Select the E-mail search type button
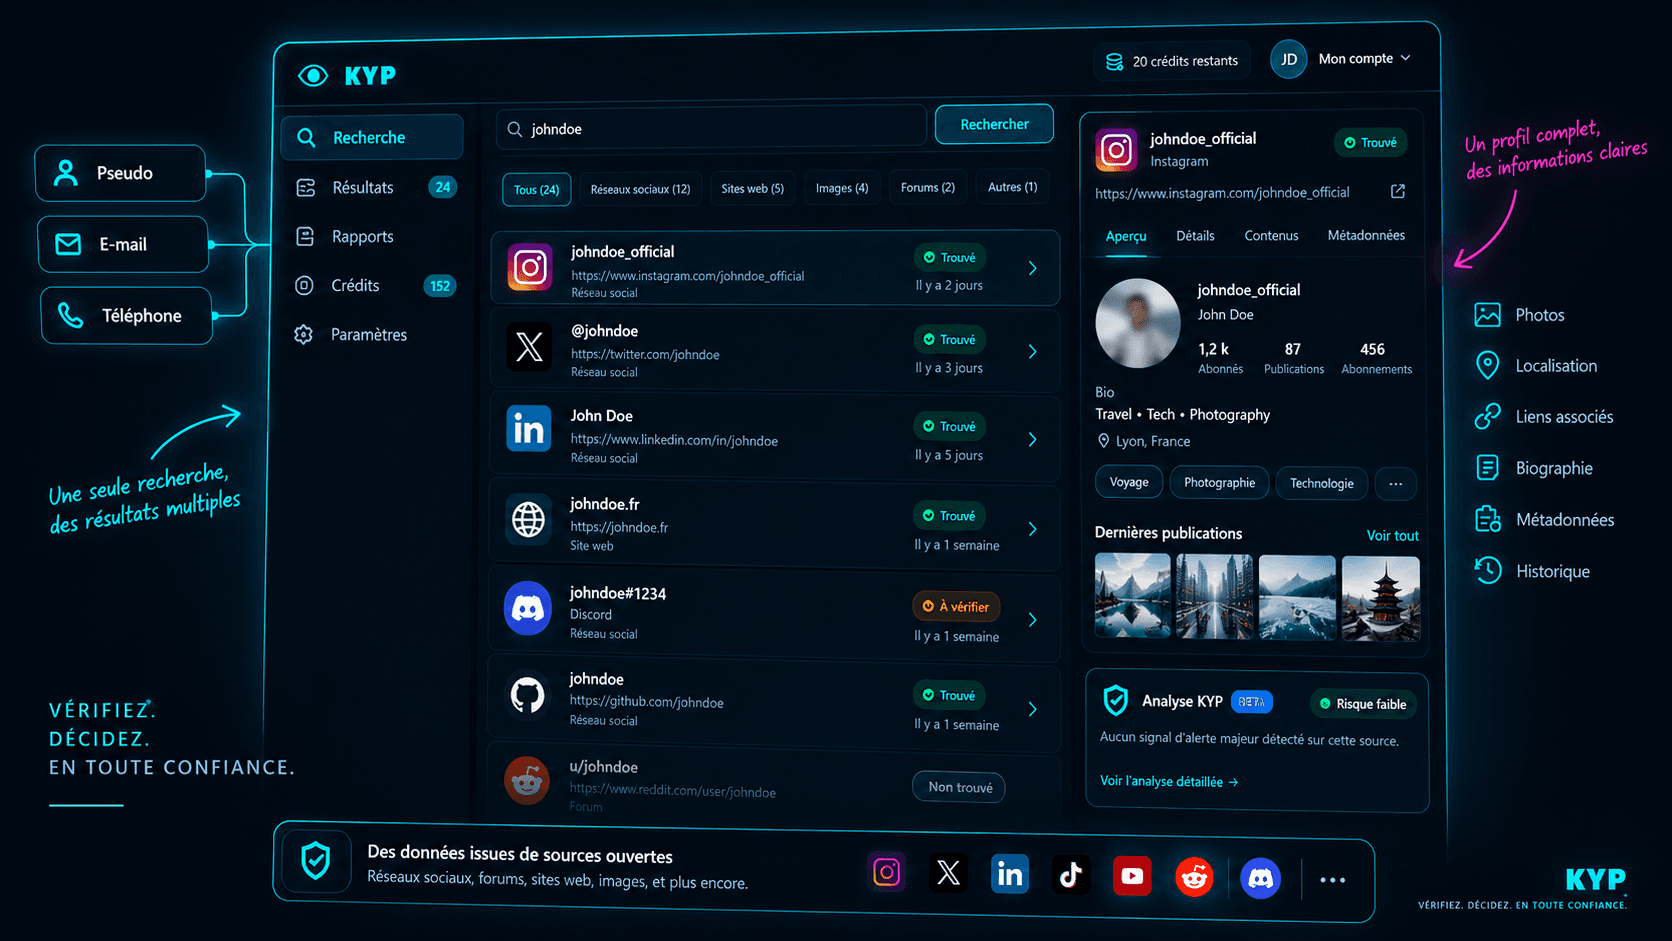Screen dimensions: 1672x941 [x=123, y=244]
